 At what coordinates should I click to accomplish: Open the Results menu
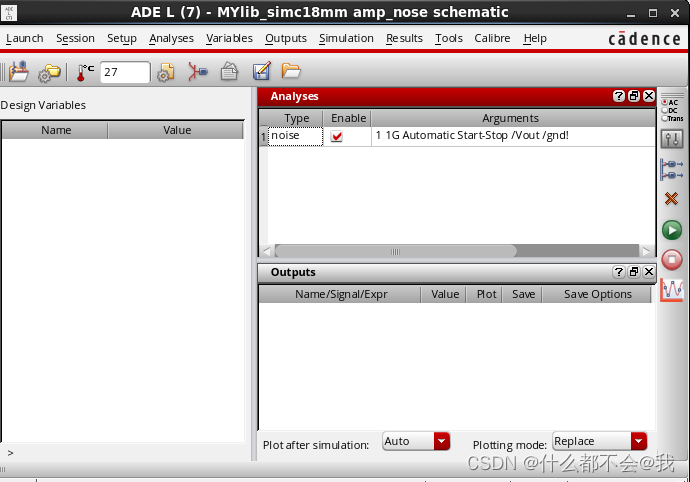click(404, 38)
